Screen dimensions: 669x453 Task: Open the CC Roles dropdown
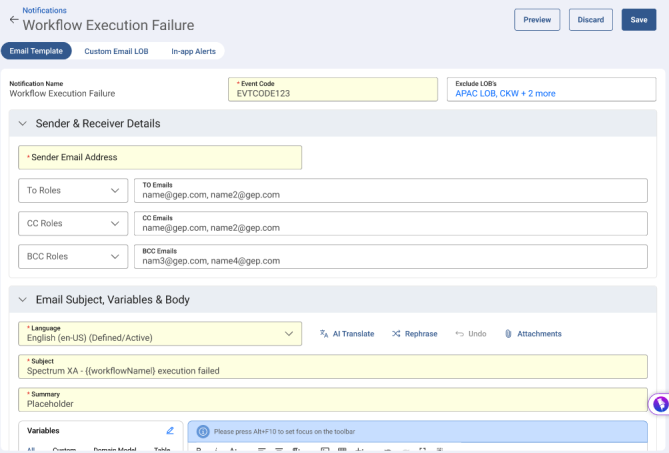pos(71,223)
